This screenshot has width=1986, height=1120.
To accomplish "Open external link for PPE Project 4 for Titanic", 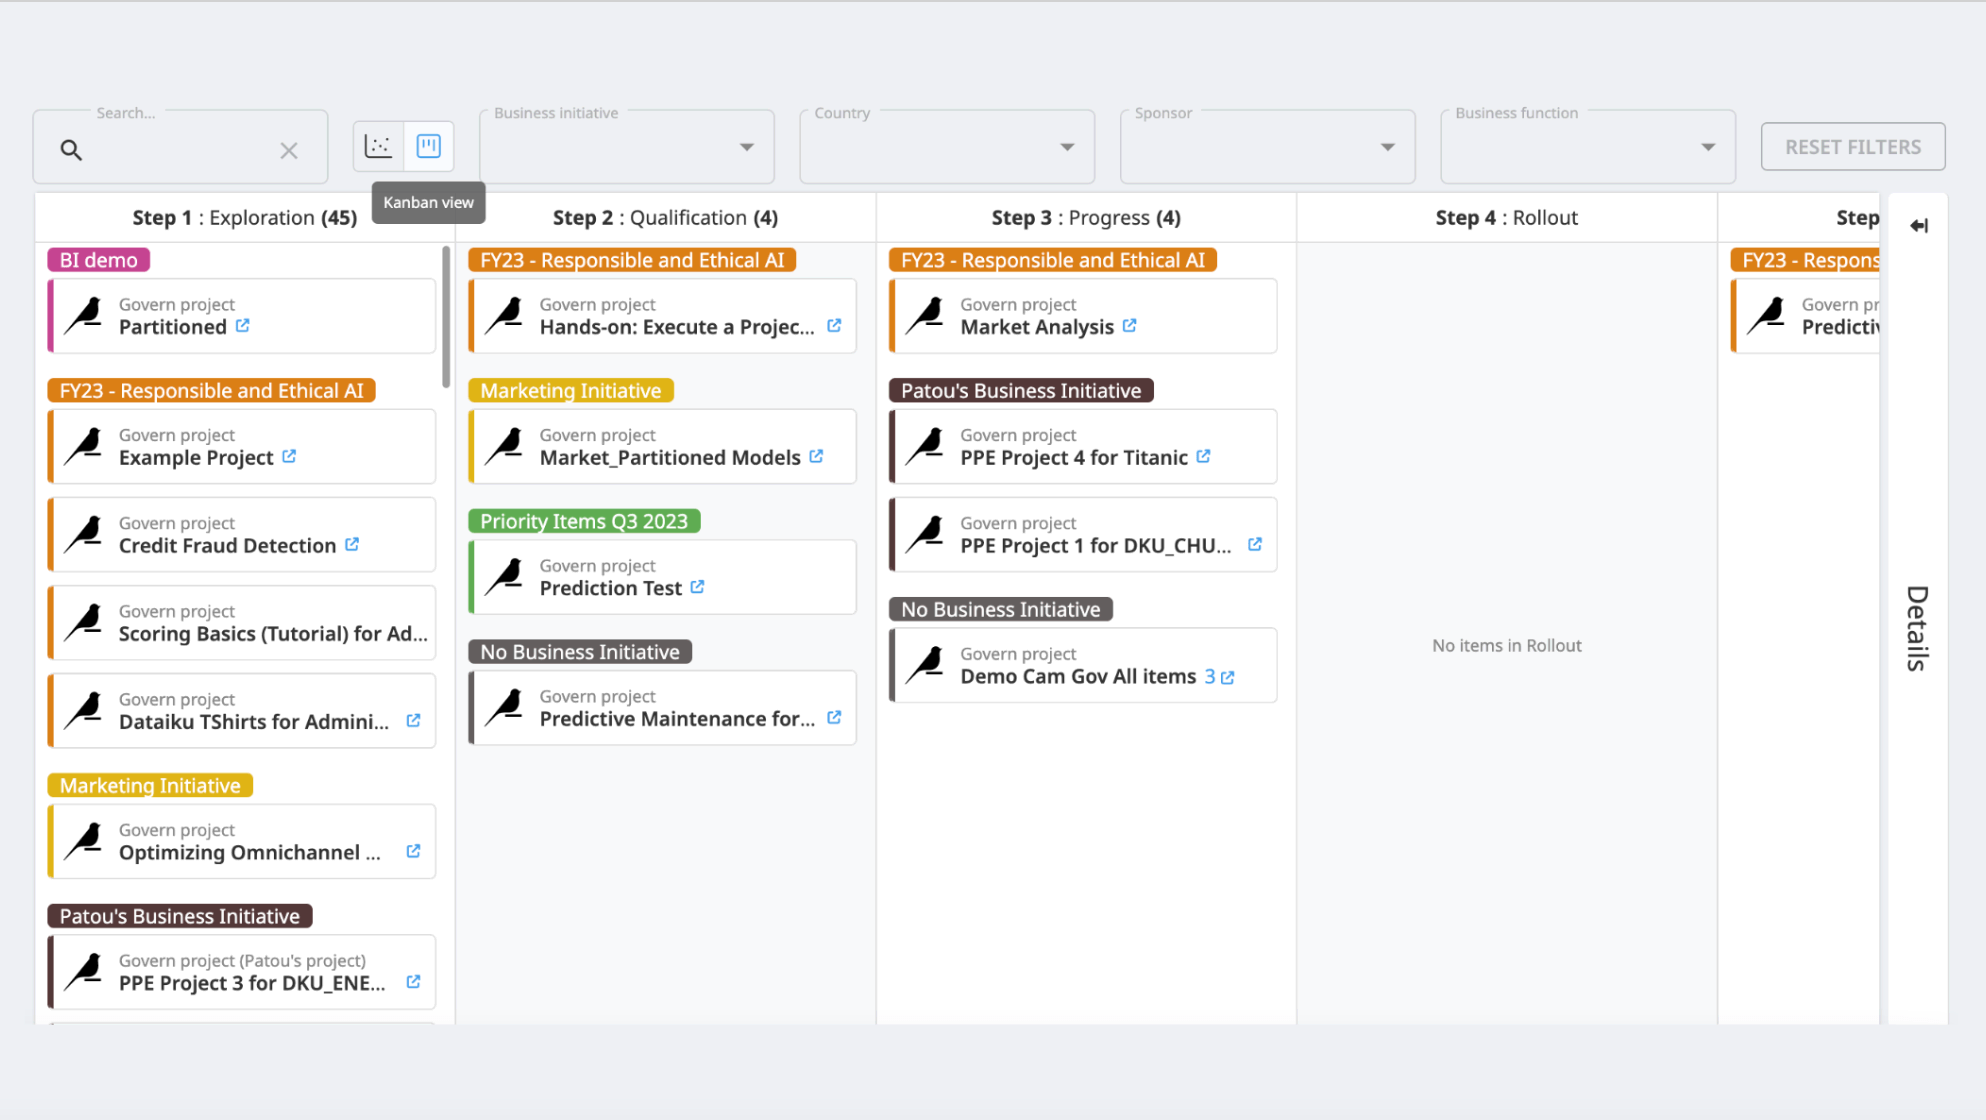I will pyautogui.click(x=1203, y=456).
